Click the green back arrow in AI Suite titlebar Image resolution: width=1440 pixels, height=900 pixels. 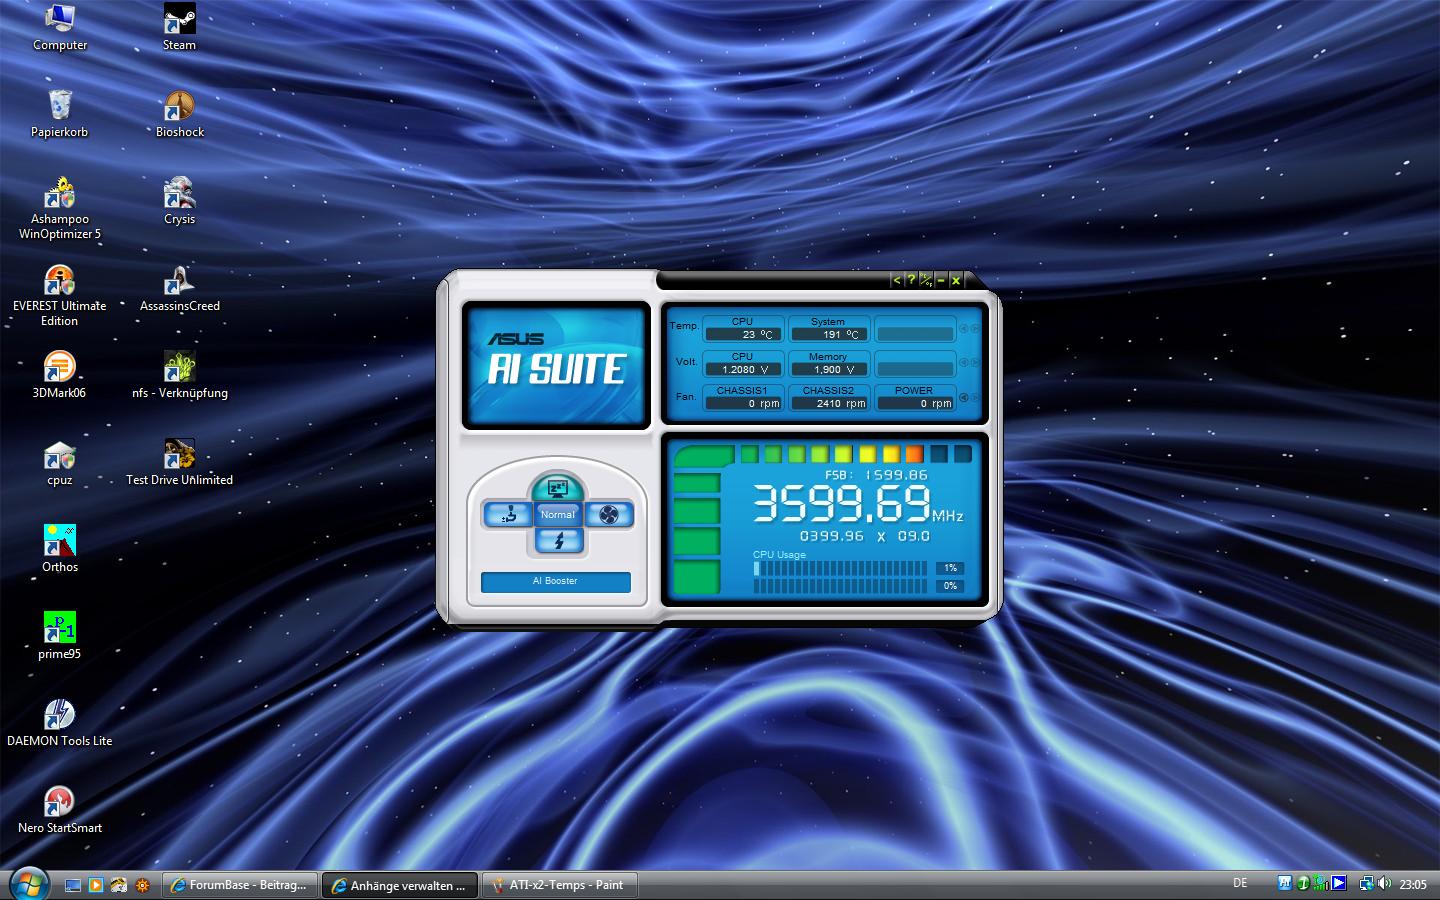896,280
